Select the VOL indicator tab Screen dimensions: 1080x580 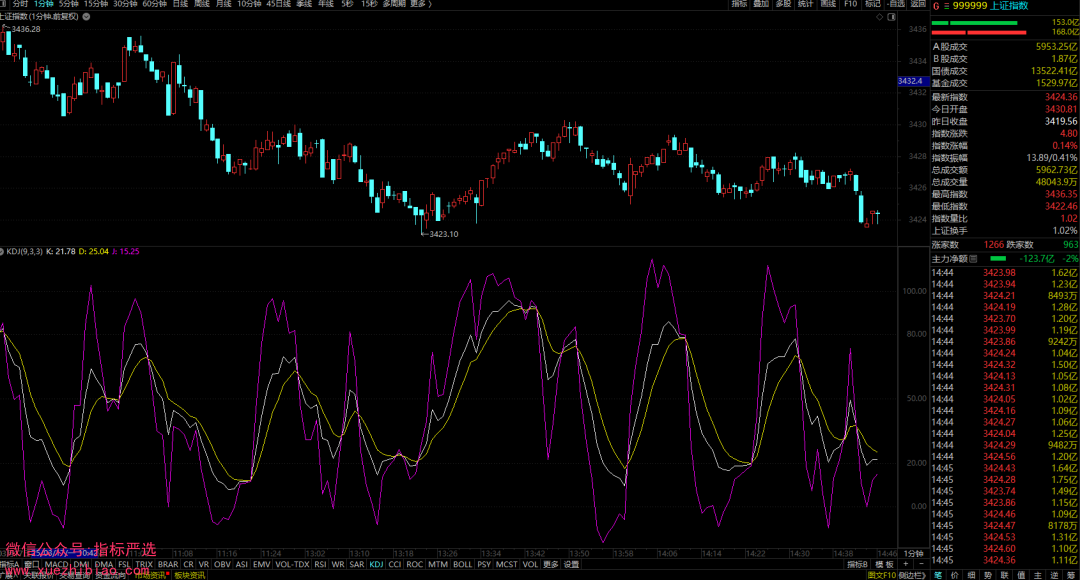[x=530, y=564]
